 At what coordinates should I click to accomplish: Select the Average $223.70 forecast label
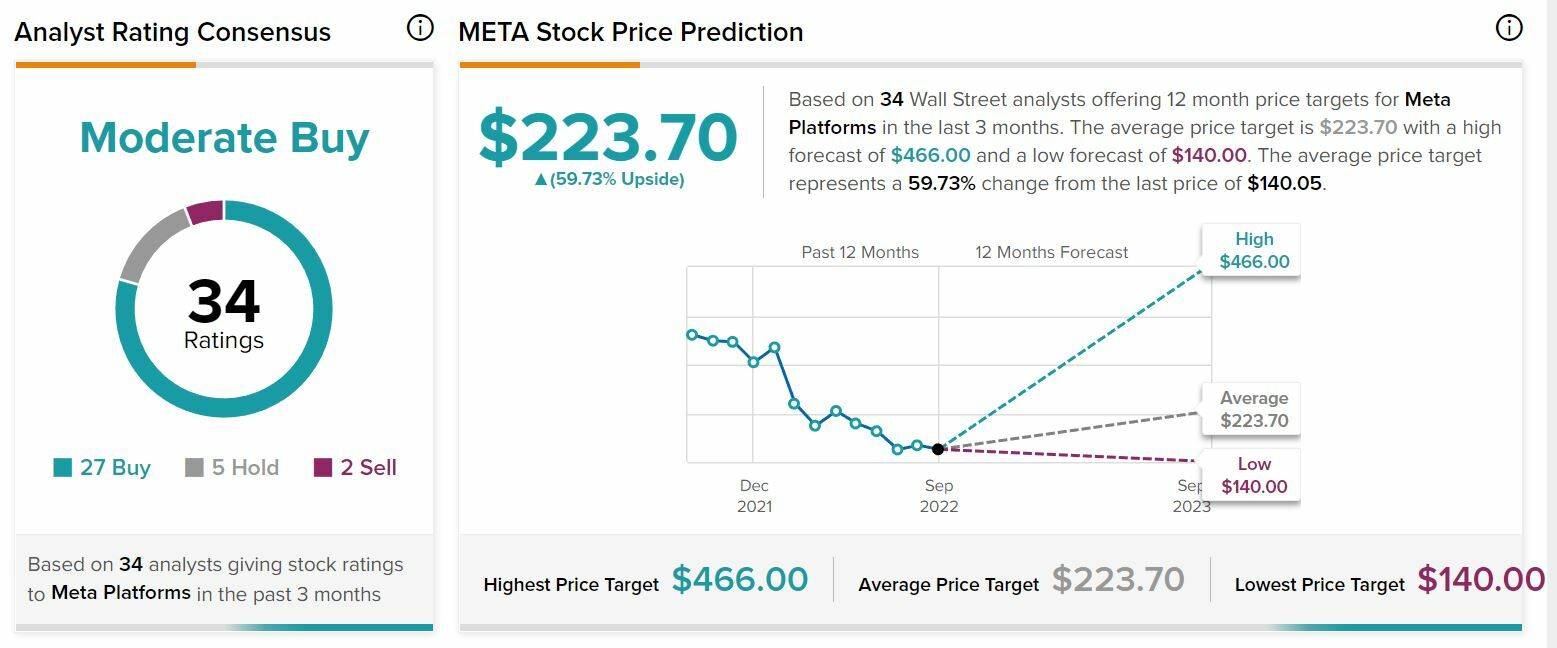click(x=1254, y=410)
